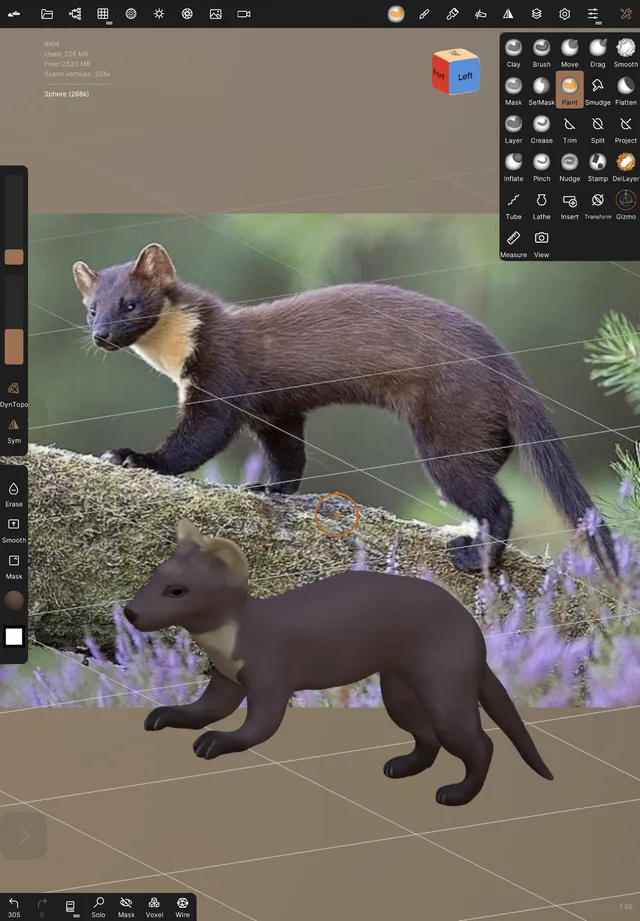The image size is (640, 921).
Task: Open the brown material sphere on left sidebar
Action: click(x=14, y=600)
